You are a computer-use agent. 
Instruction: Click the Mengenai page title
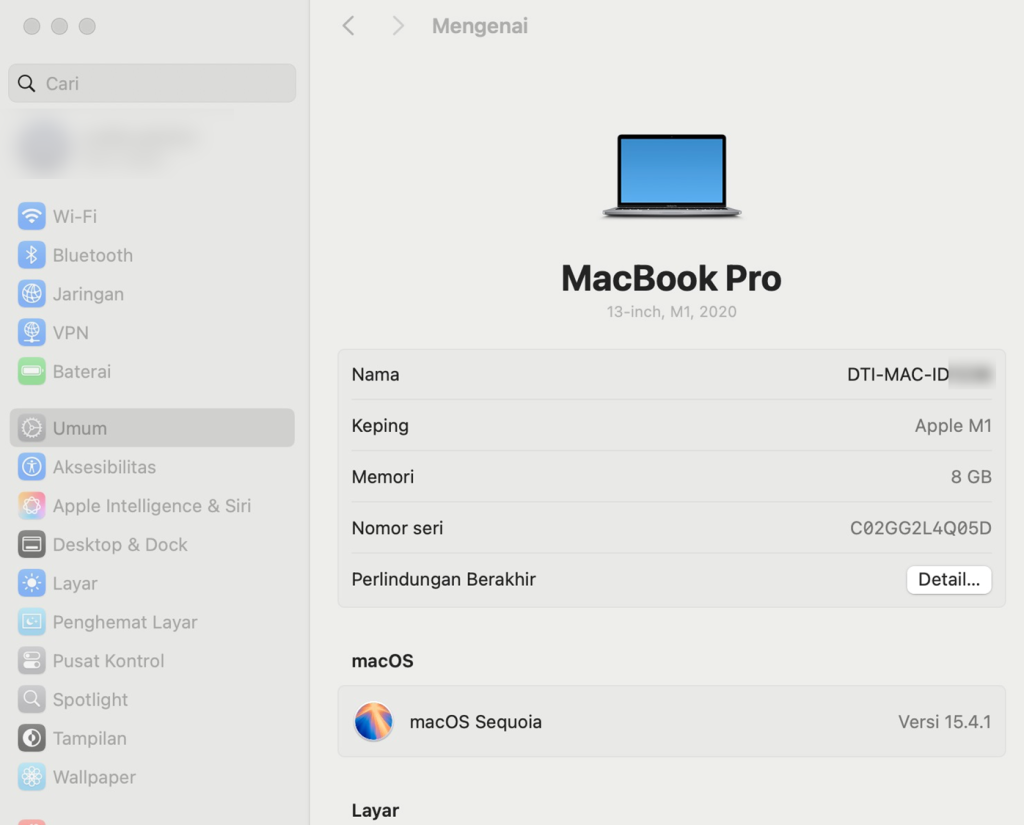tap(480, 26)
